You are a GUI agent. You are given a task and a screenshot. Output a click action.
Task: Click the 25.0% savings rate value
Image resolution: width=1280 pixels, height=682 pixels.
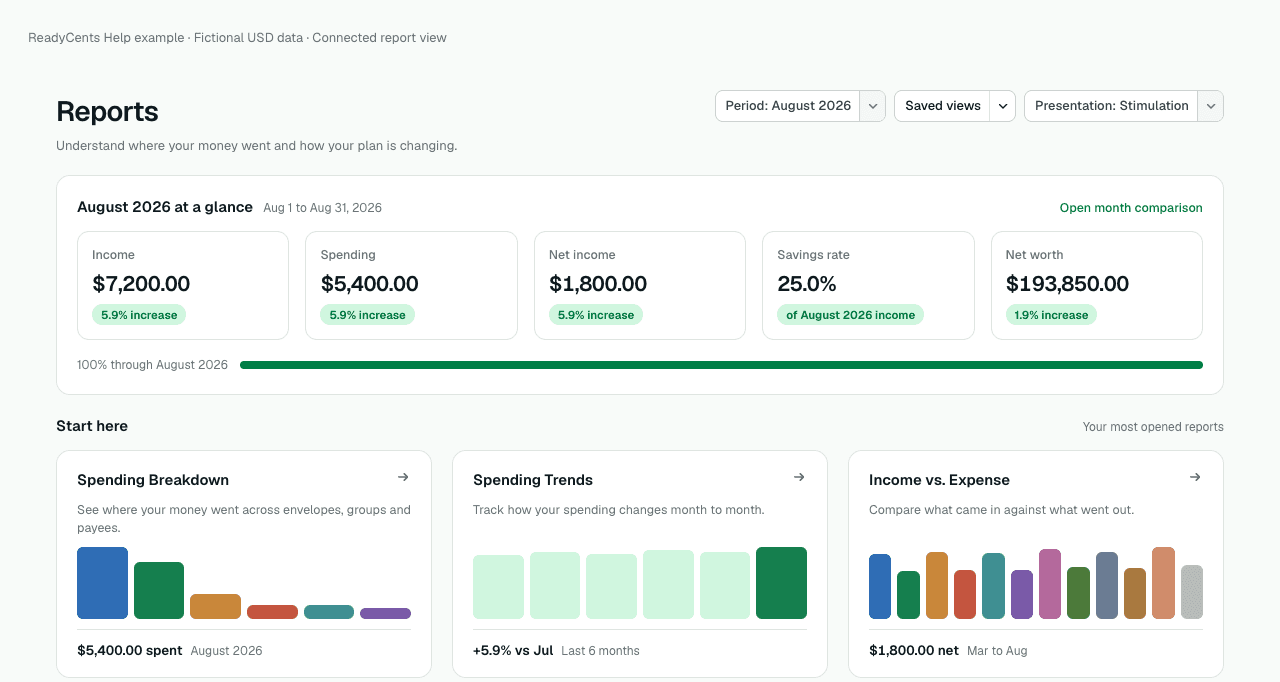tap(806, 284)
